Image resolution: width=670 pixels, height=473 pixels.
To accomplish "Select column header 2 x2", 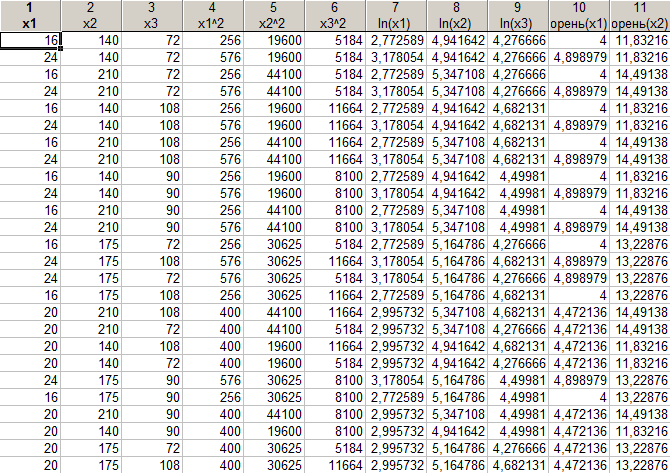I will tap(91, 15).
